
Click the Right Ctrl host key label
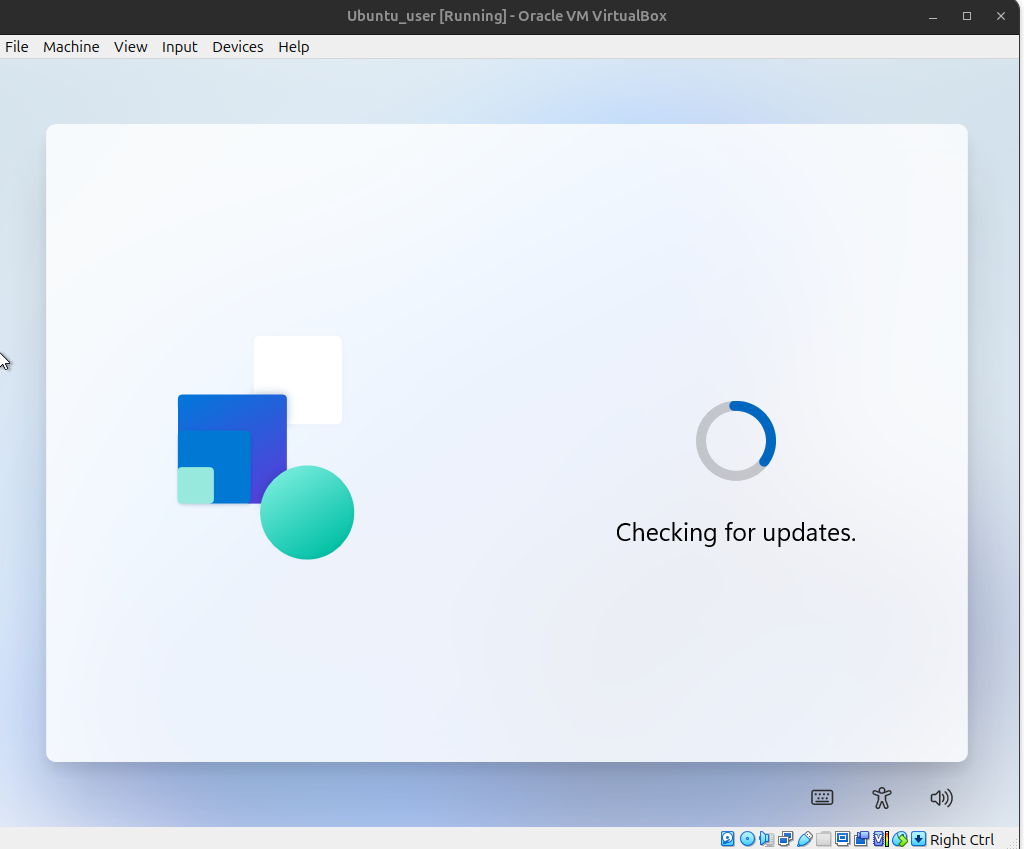point(962,839)
